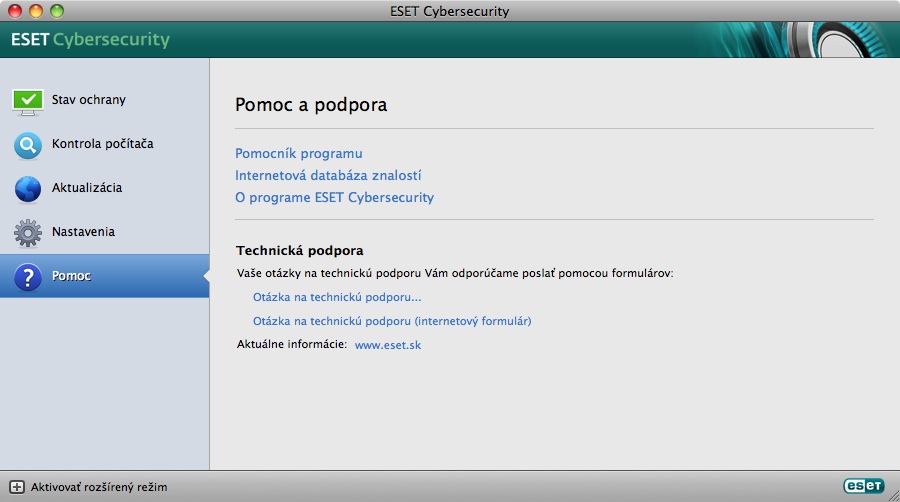Screen dimensions: 900x502
Task: Close the ESET Cybersecurity window
Action: [x=14, y=11]
